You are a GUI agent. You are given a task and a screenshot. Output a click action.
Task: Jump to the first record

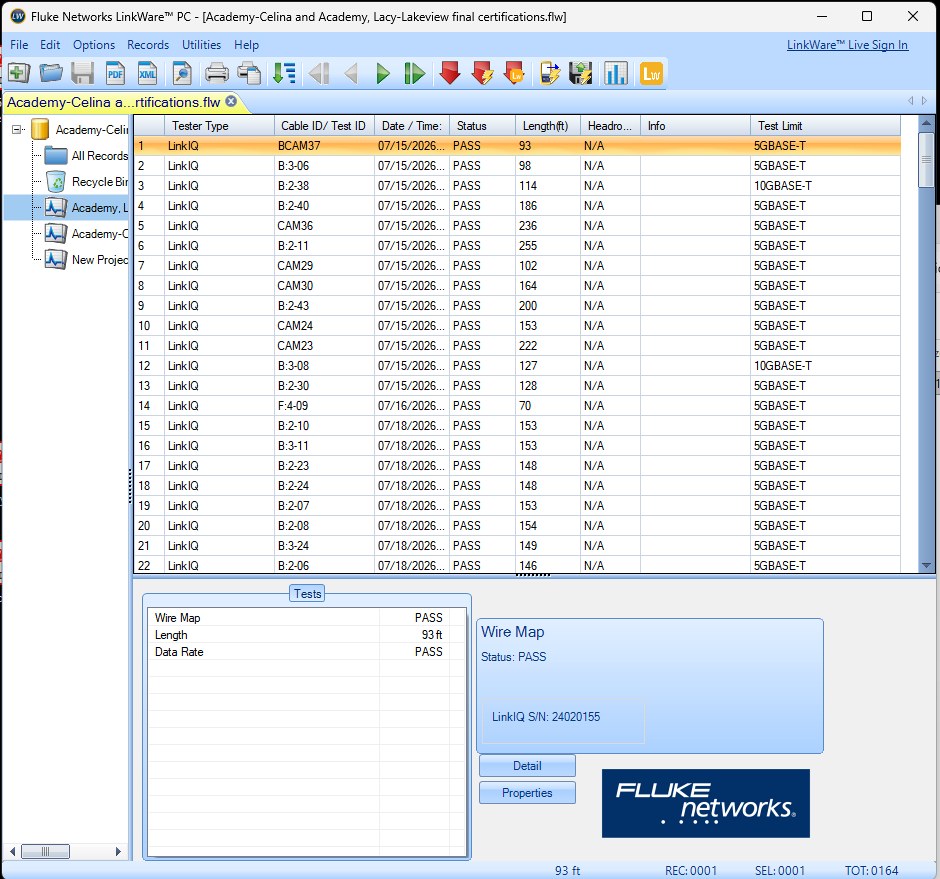[x=318, y=73]
